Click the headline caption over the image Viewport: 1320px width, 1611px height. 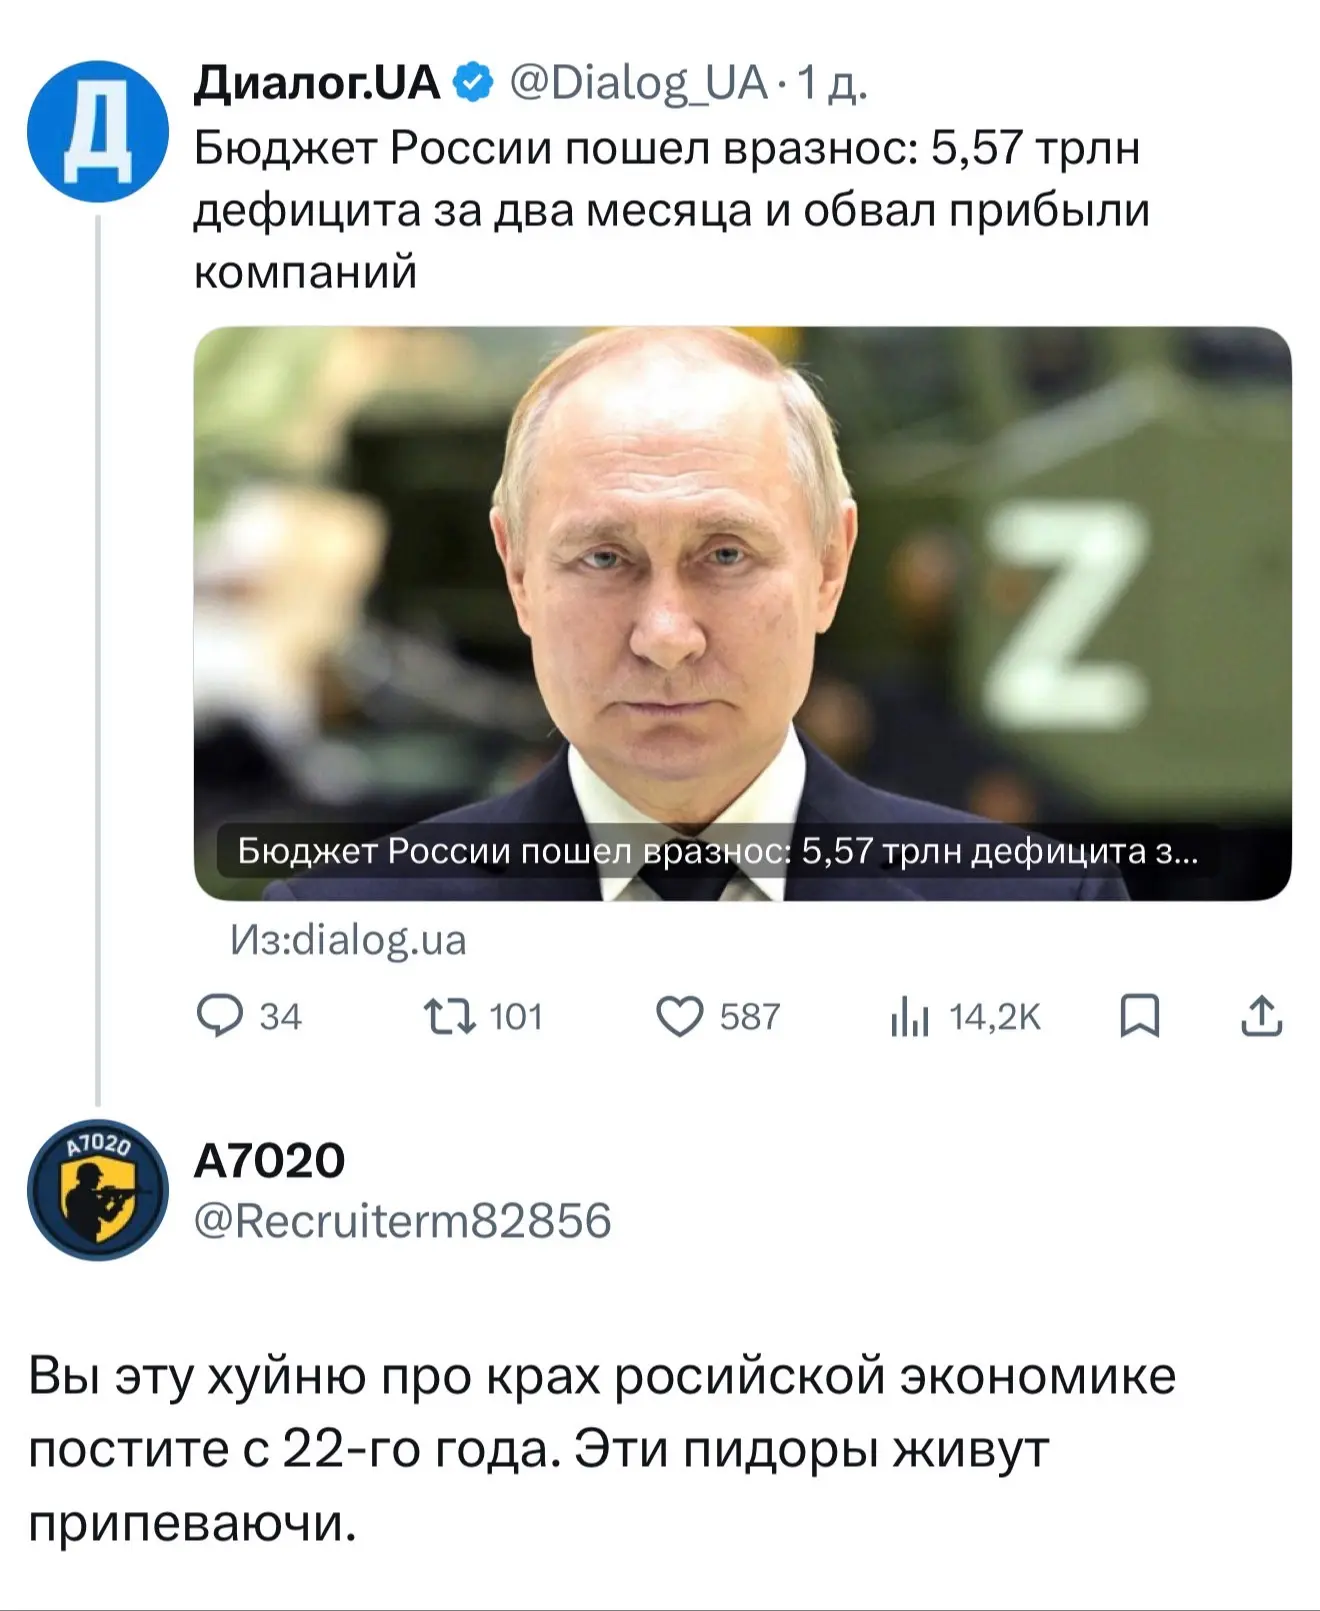718,851
